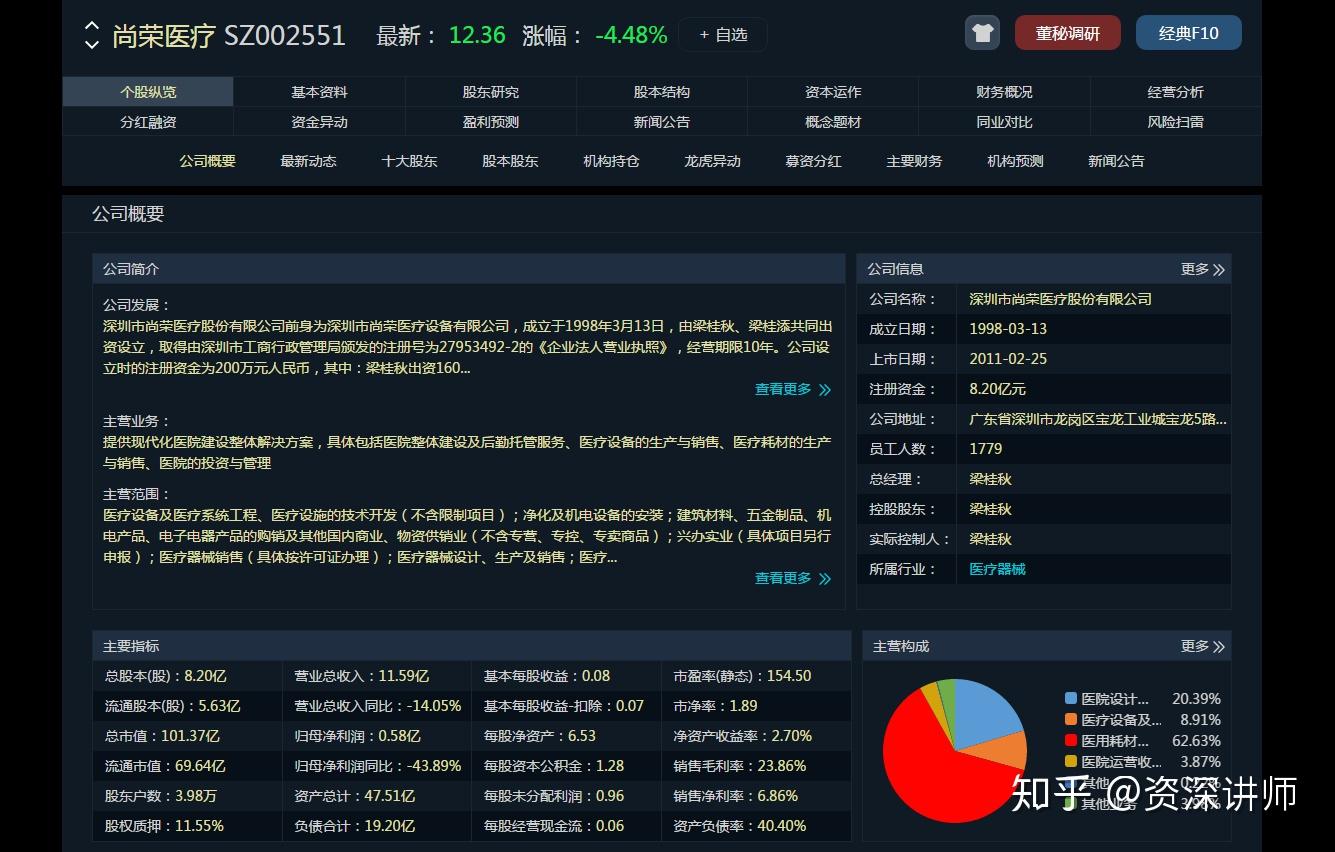Jump to 股本股东 subsection
Image resolution: width=1335 pixels, height=852 pixels.
pyautogui.click(x=510, y=161)
